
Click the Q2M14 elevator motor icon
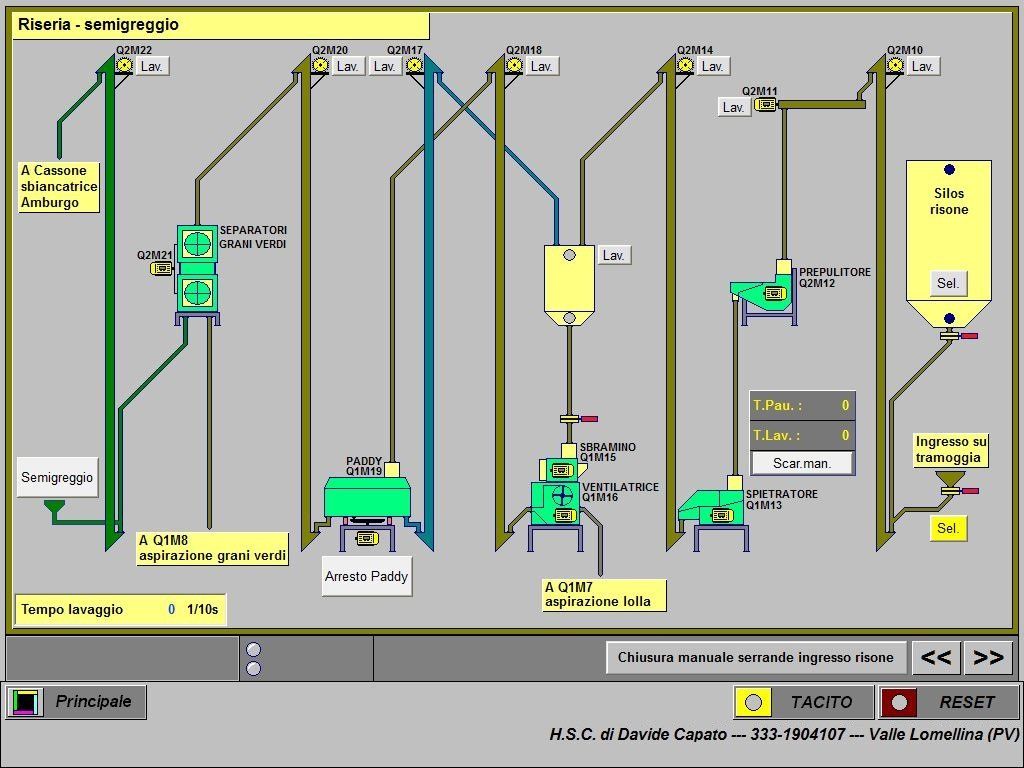[685, 65]
